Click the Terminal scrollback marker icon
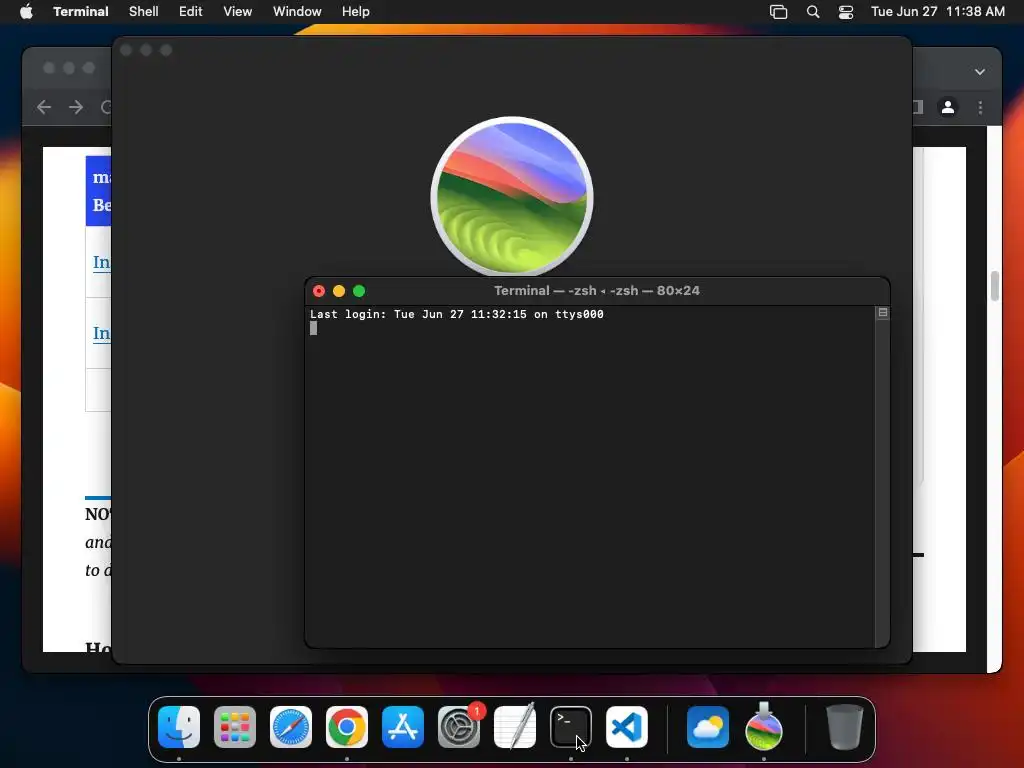1024x768 pixels. click(883, 313)
